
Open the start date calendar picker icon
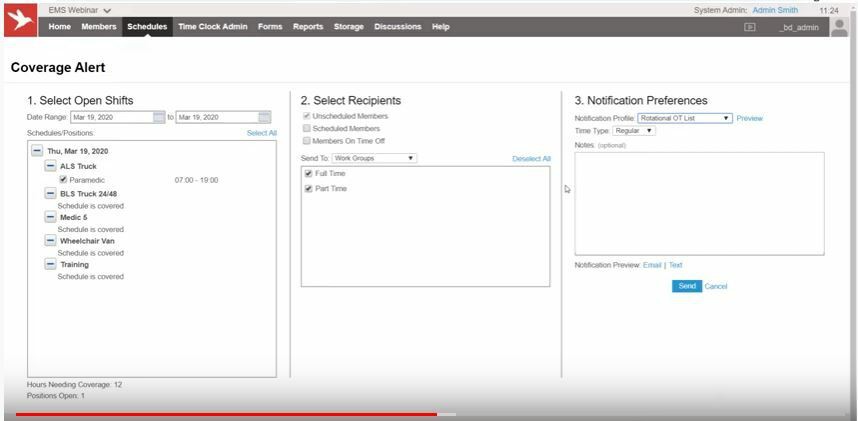159,117
